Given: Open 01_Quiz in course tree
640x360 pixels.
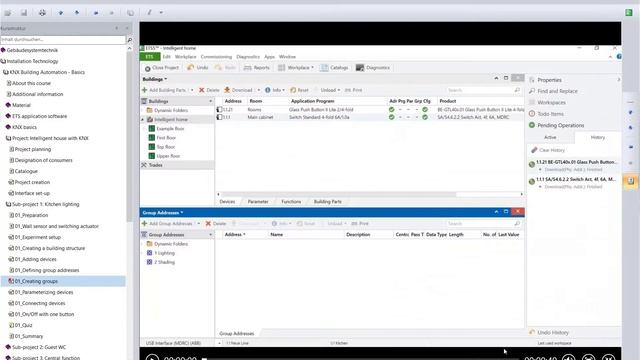Looking at the screenshot, I should [23, 325].
